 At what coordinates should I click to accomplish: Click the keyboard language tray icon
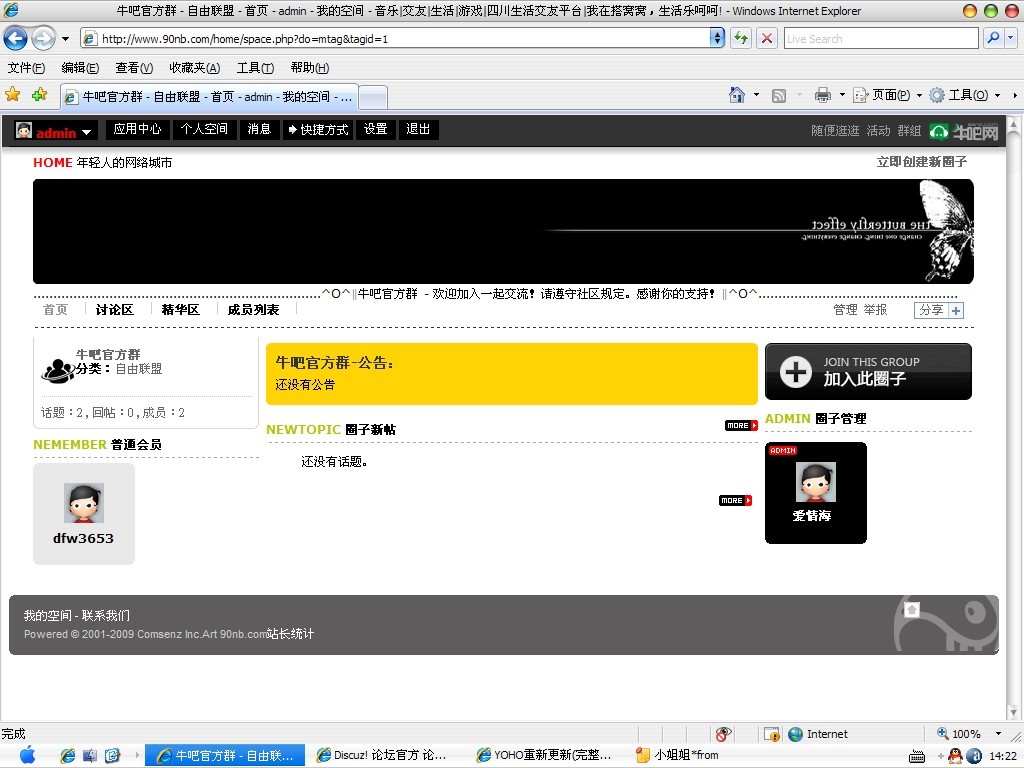917,756
